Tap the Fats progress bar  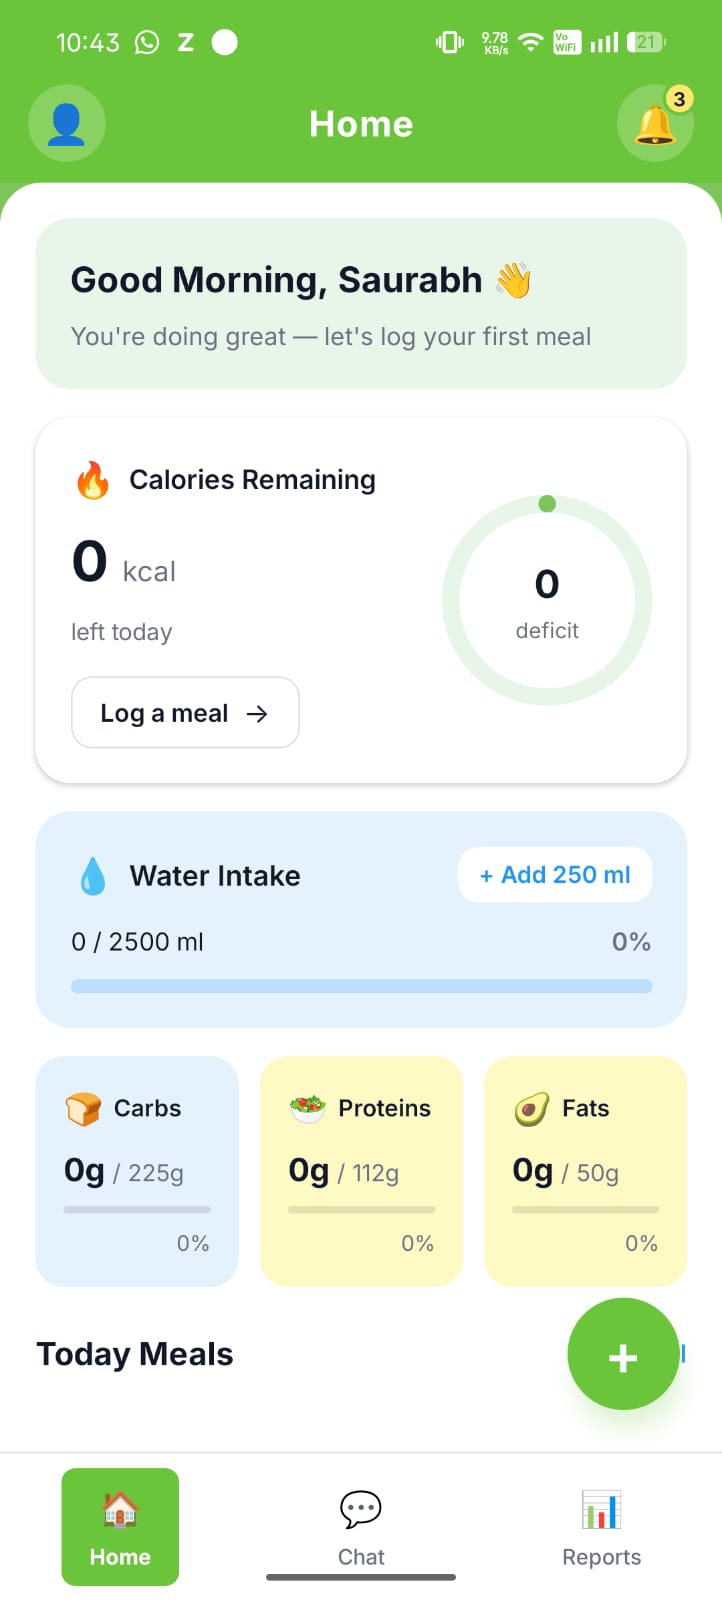pyautogui.click(x=585, y=1209)
